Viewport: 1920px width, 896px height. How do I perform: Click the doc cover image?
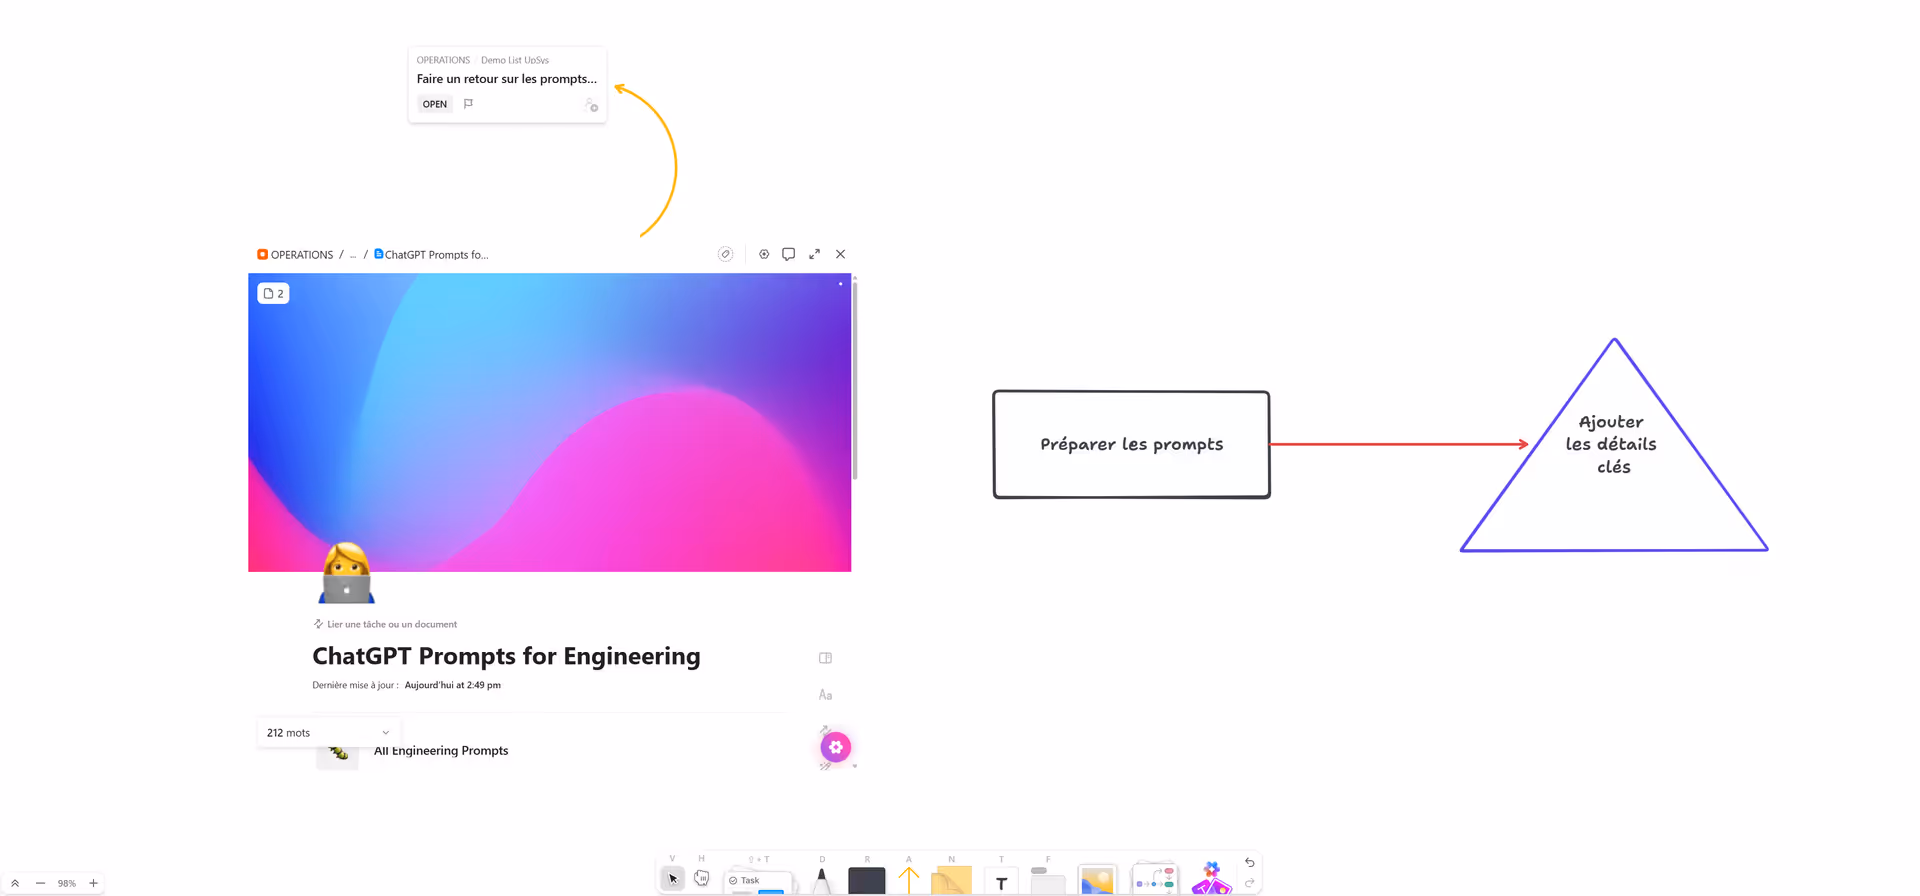pos(549,422)
